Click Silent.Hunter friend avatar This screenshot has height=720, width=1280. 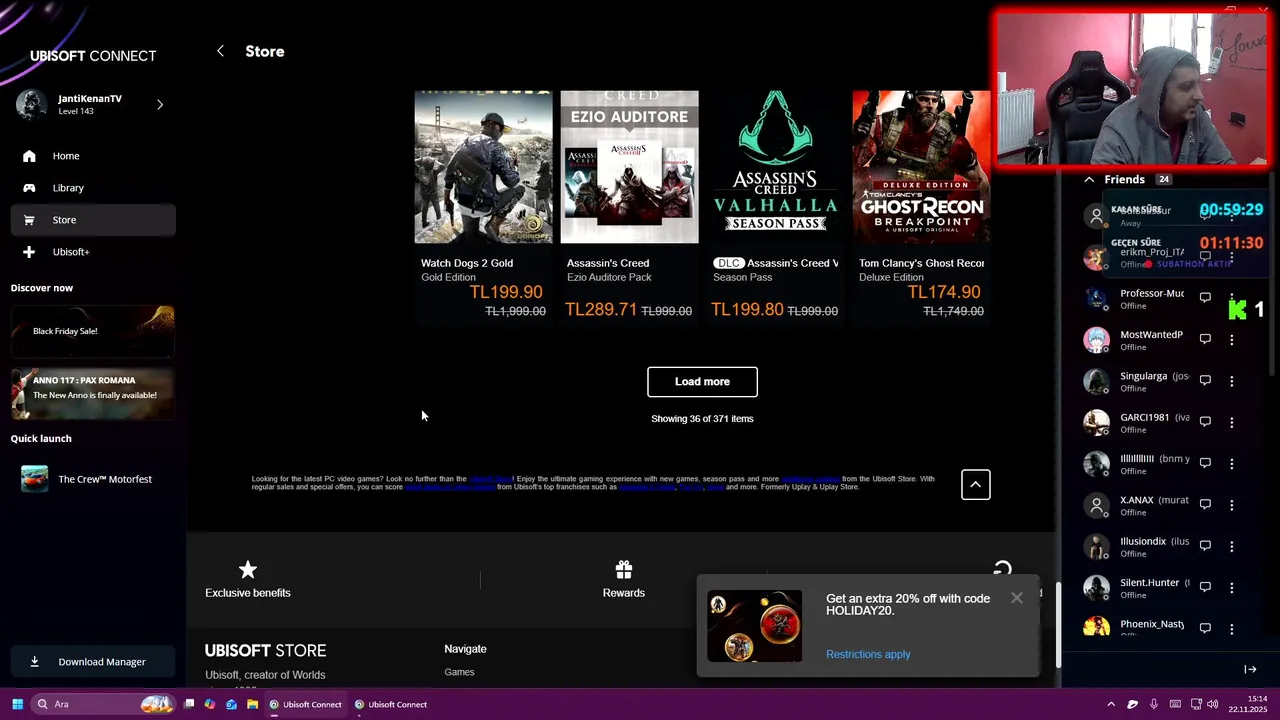(x=1097, y=588)
